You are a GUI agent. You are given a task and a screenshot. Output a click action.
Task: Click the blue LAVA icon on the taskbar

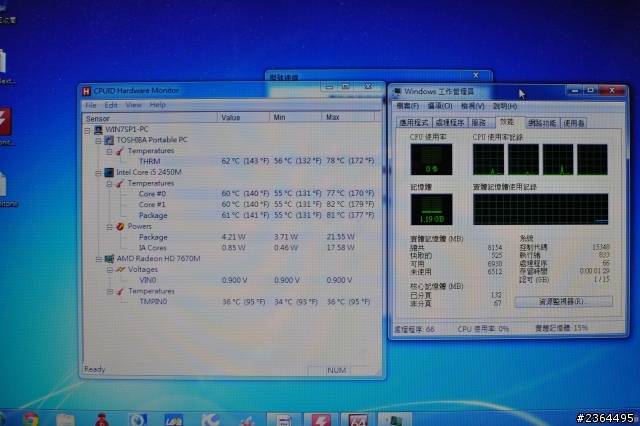[173, 420]
